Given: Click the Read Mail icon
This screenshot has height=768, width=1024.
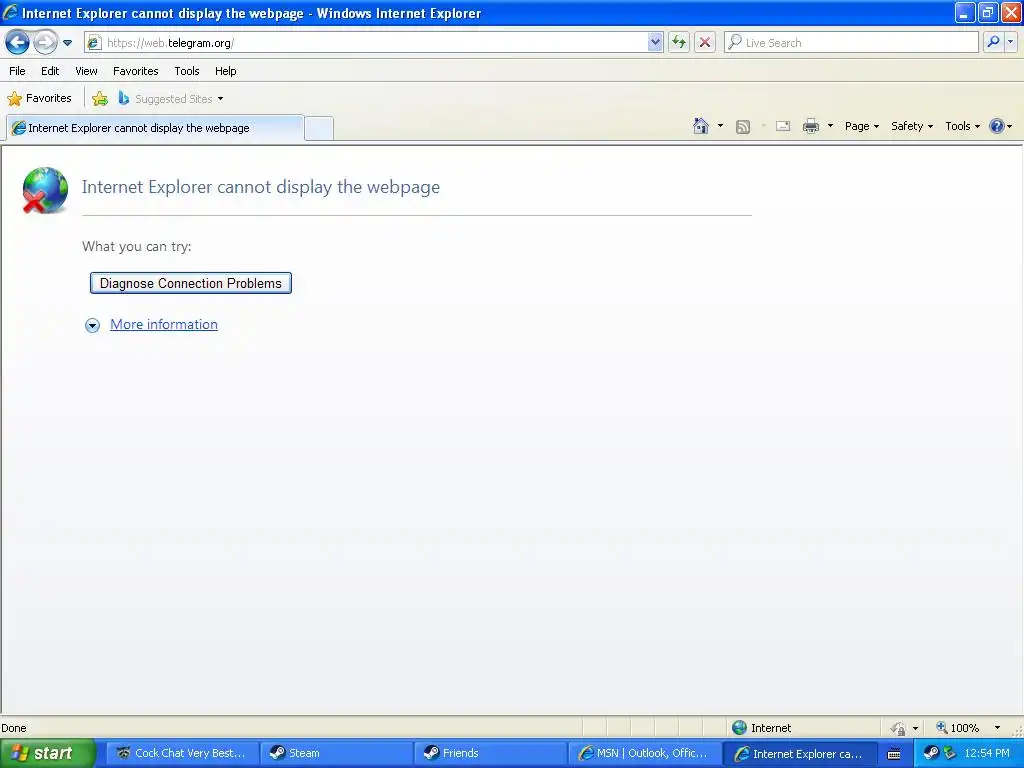Looking at the screenshot, I should pyautogui.click(x=783, y=126).
